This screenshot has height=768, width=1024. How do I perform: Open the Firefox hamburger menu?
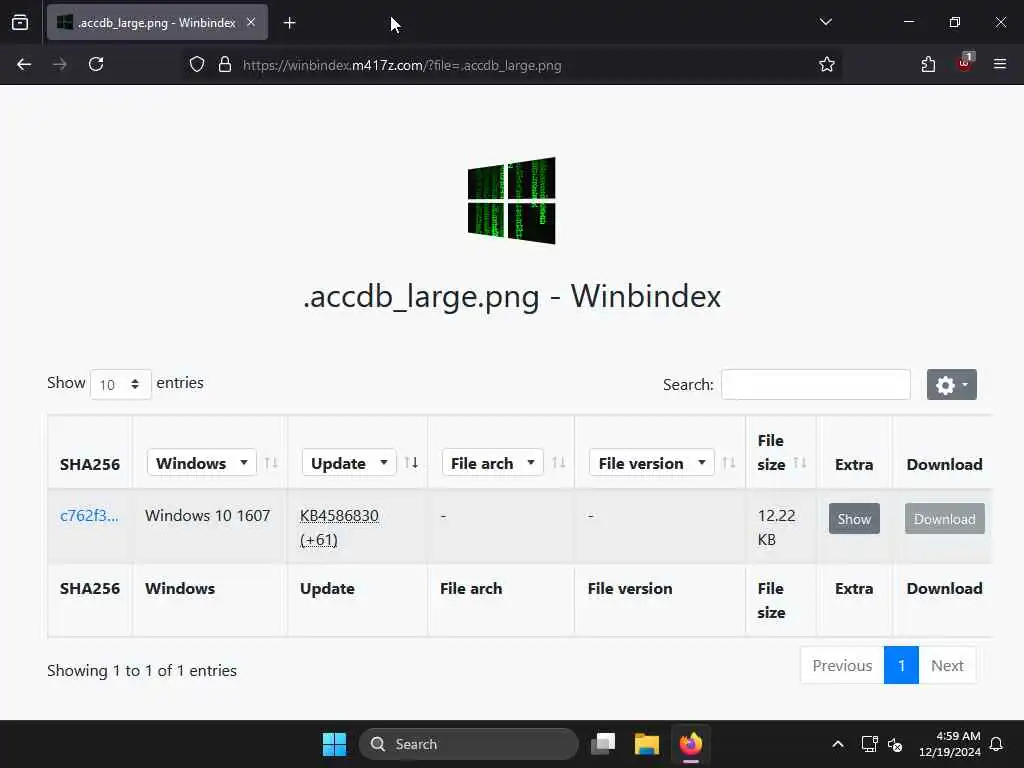pos(1000,64)
